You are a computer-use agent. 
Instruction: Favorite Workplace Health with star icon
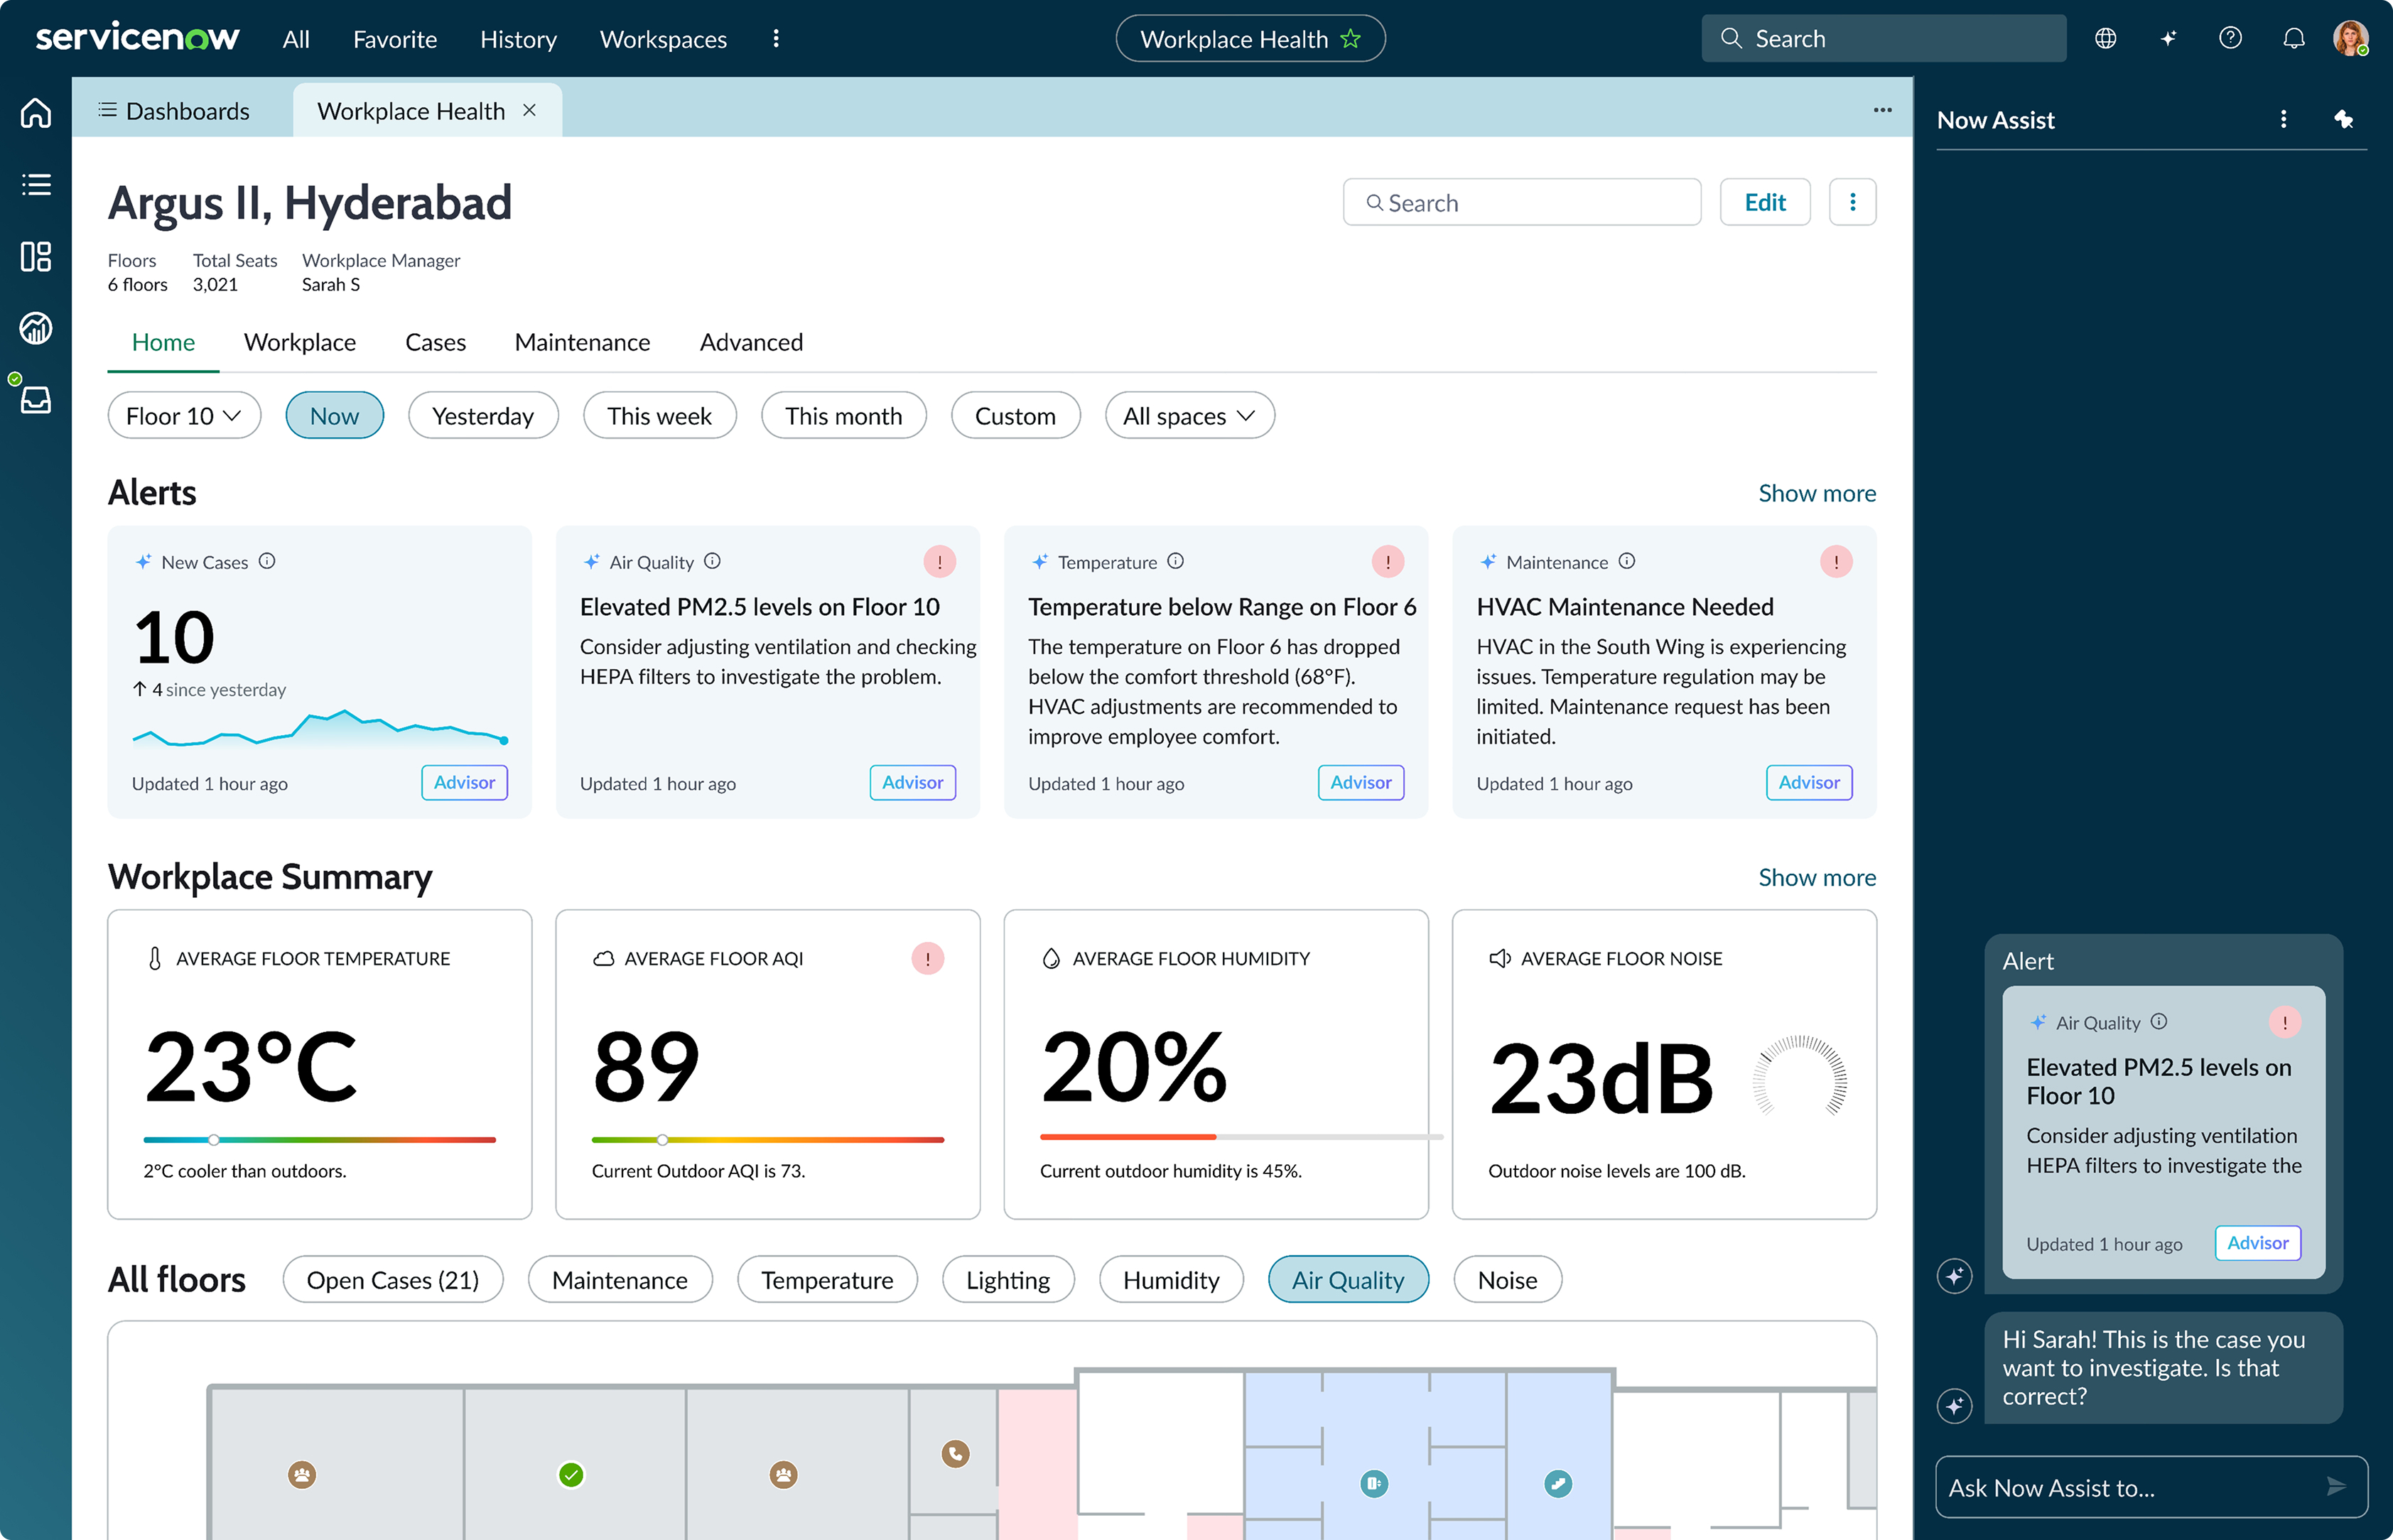[x=1350, y=39]
